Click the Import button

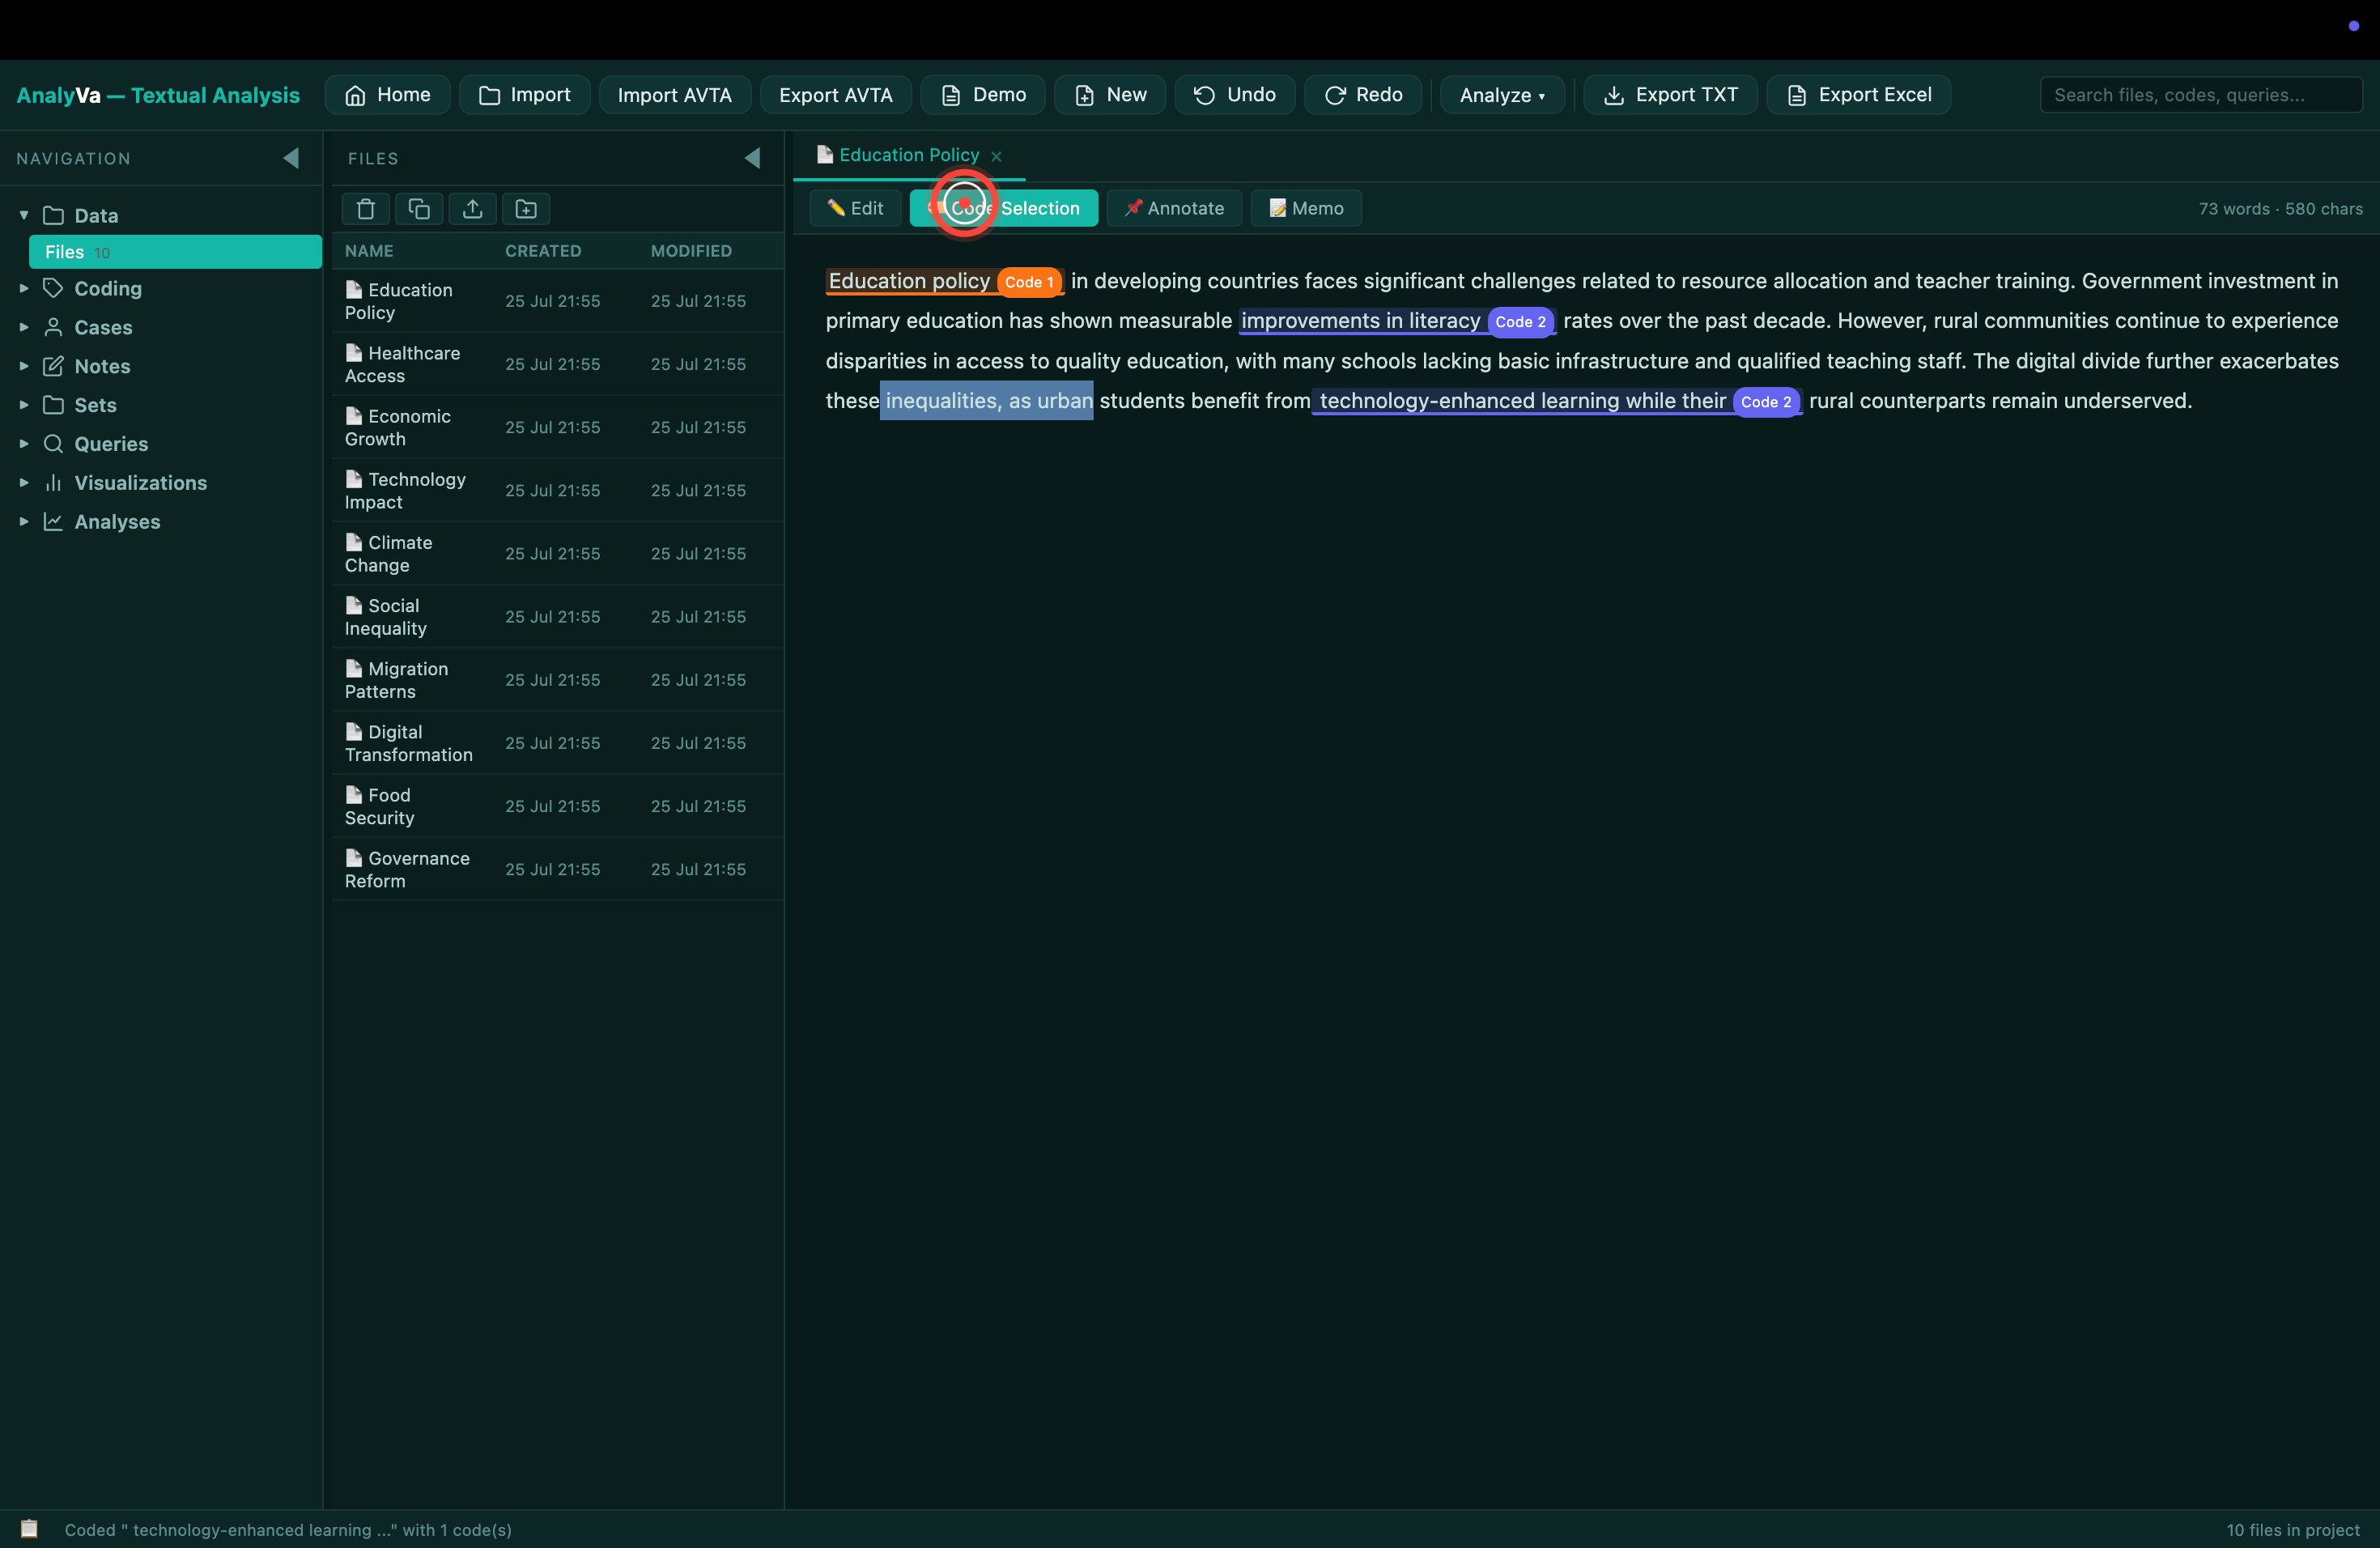pos(524,95)
